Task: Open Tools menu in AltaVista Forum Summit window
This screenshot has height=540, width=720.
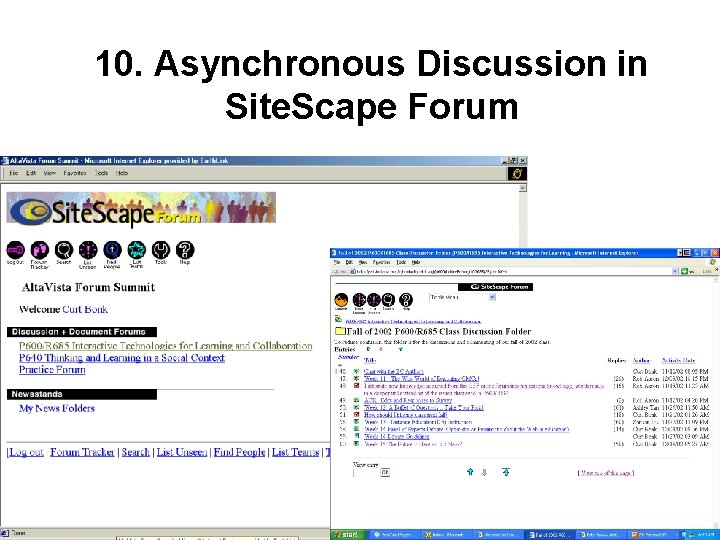Action: [101, 173]
